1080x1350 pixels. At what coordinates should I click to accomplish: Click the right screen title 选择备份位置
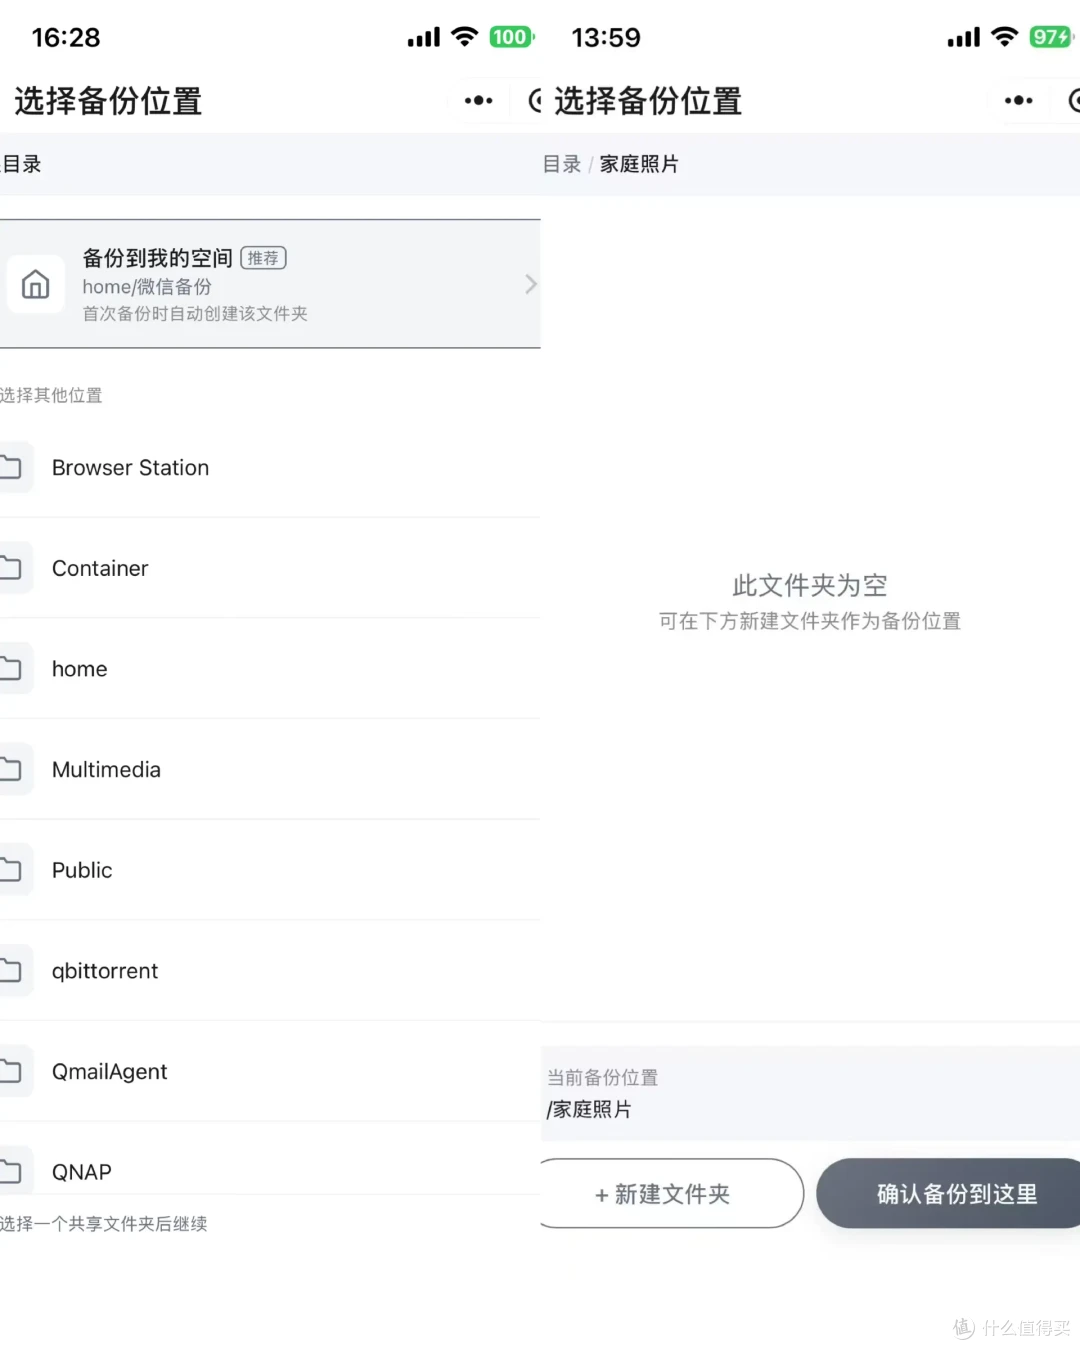click(x=648, y=101)
